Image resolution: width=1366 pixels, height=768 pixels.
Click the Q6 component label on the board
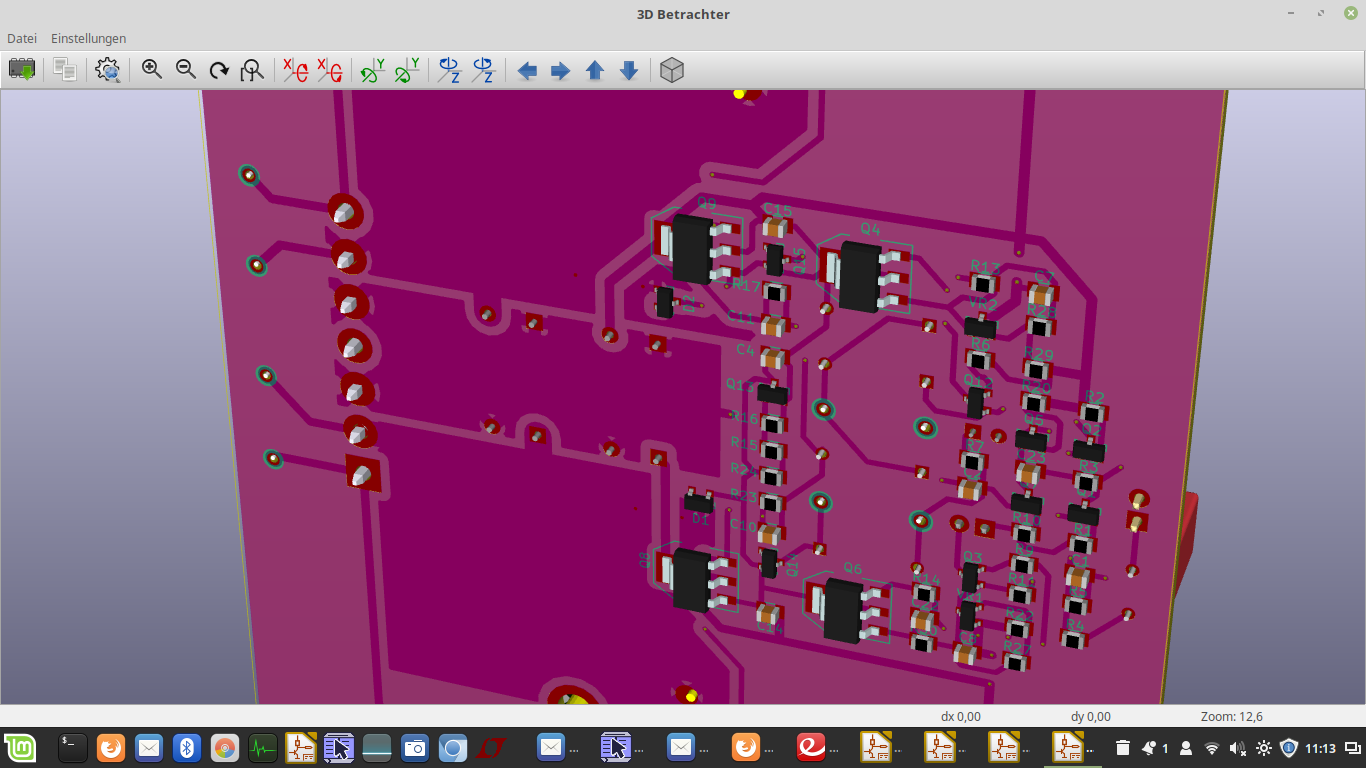pyautogui.click(x=852, y=568)
